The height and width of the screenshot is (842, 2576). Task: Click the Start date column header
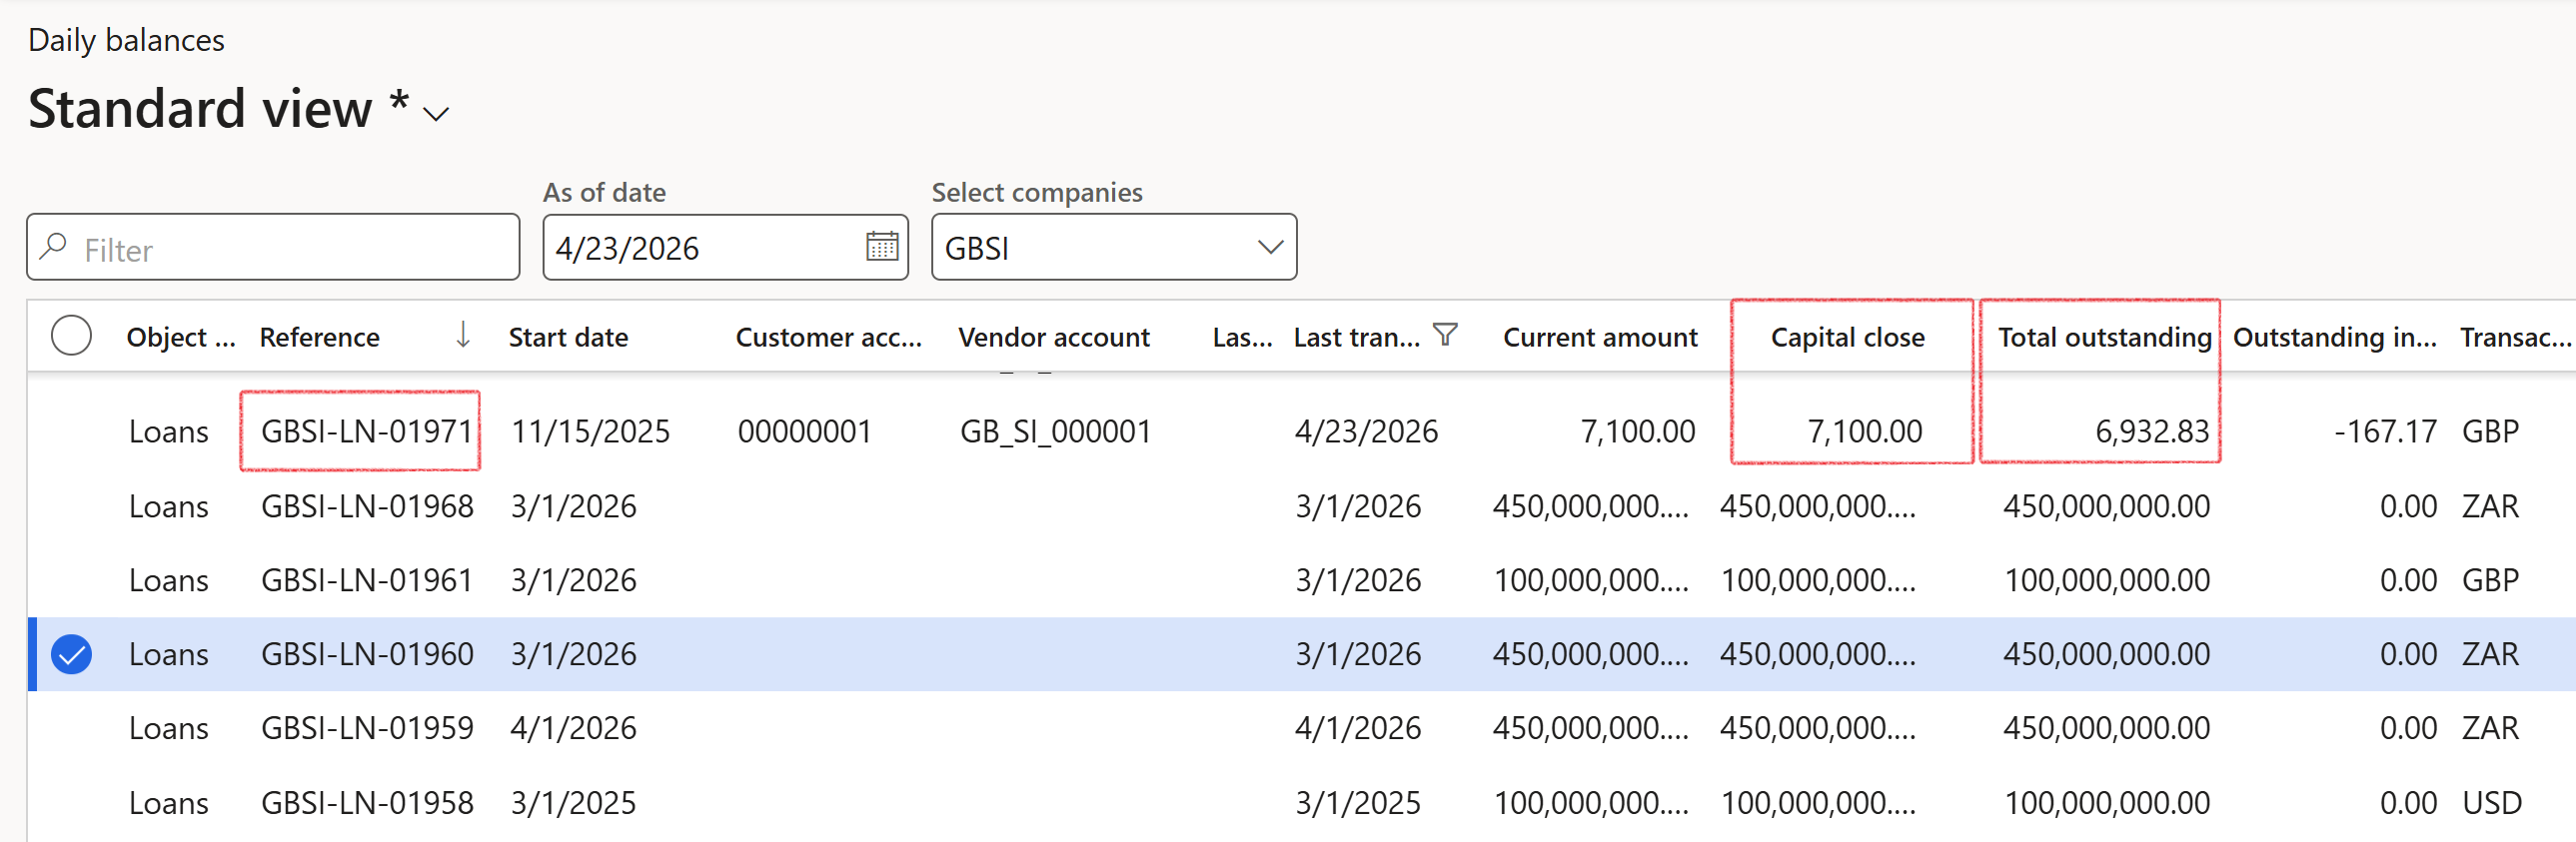(x=568, y=338)
